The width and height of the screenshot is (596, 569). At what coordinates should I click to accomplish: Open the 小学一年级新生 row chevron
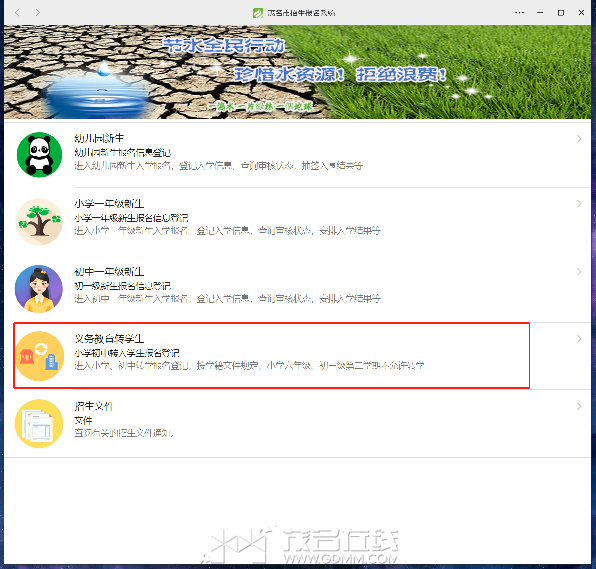579,204
